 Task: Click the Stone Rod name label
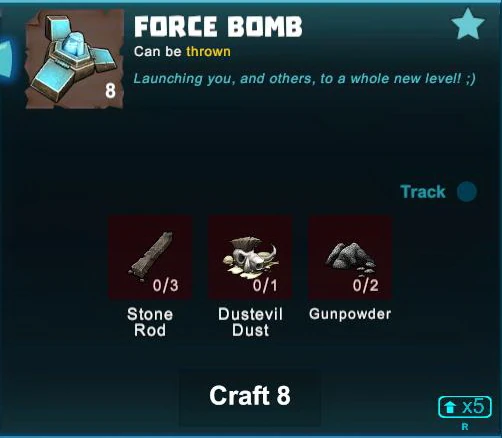(x=150, y=322)
